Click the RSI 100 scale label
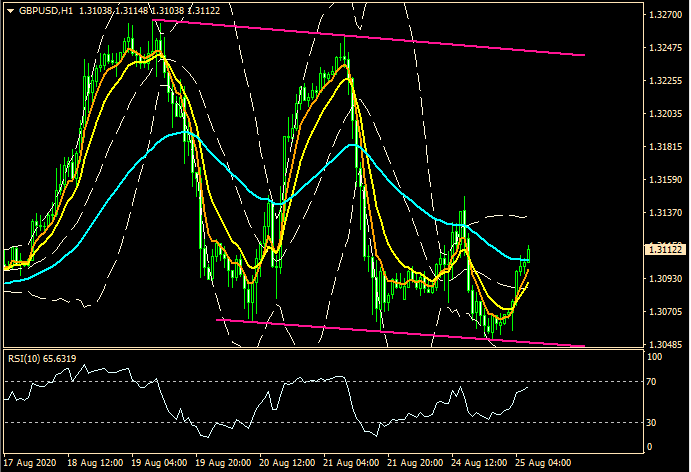691x472 pixels. pos(656,357)
